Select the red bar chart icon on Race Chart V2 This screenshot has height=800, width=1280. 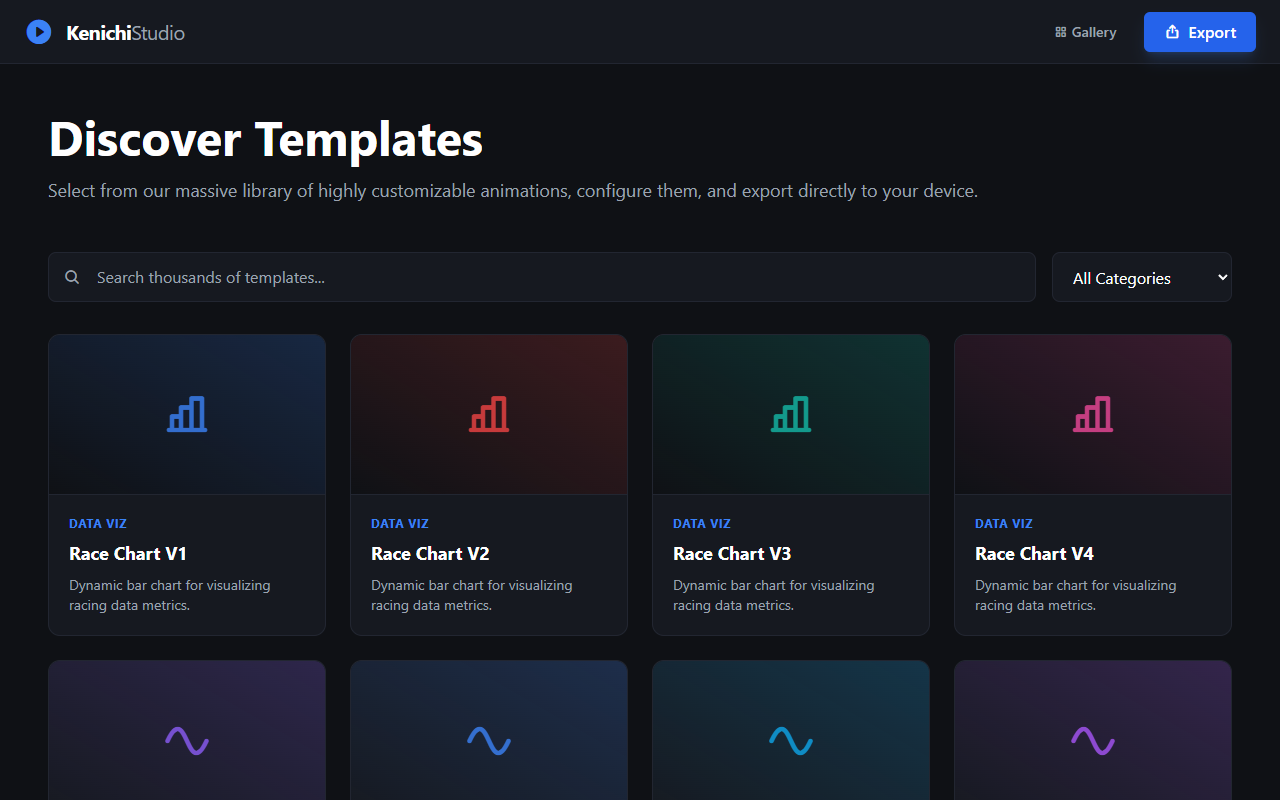488,413
